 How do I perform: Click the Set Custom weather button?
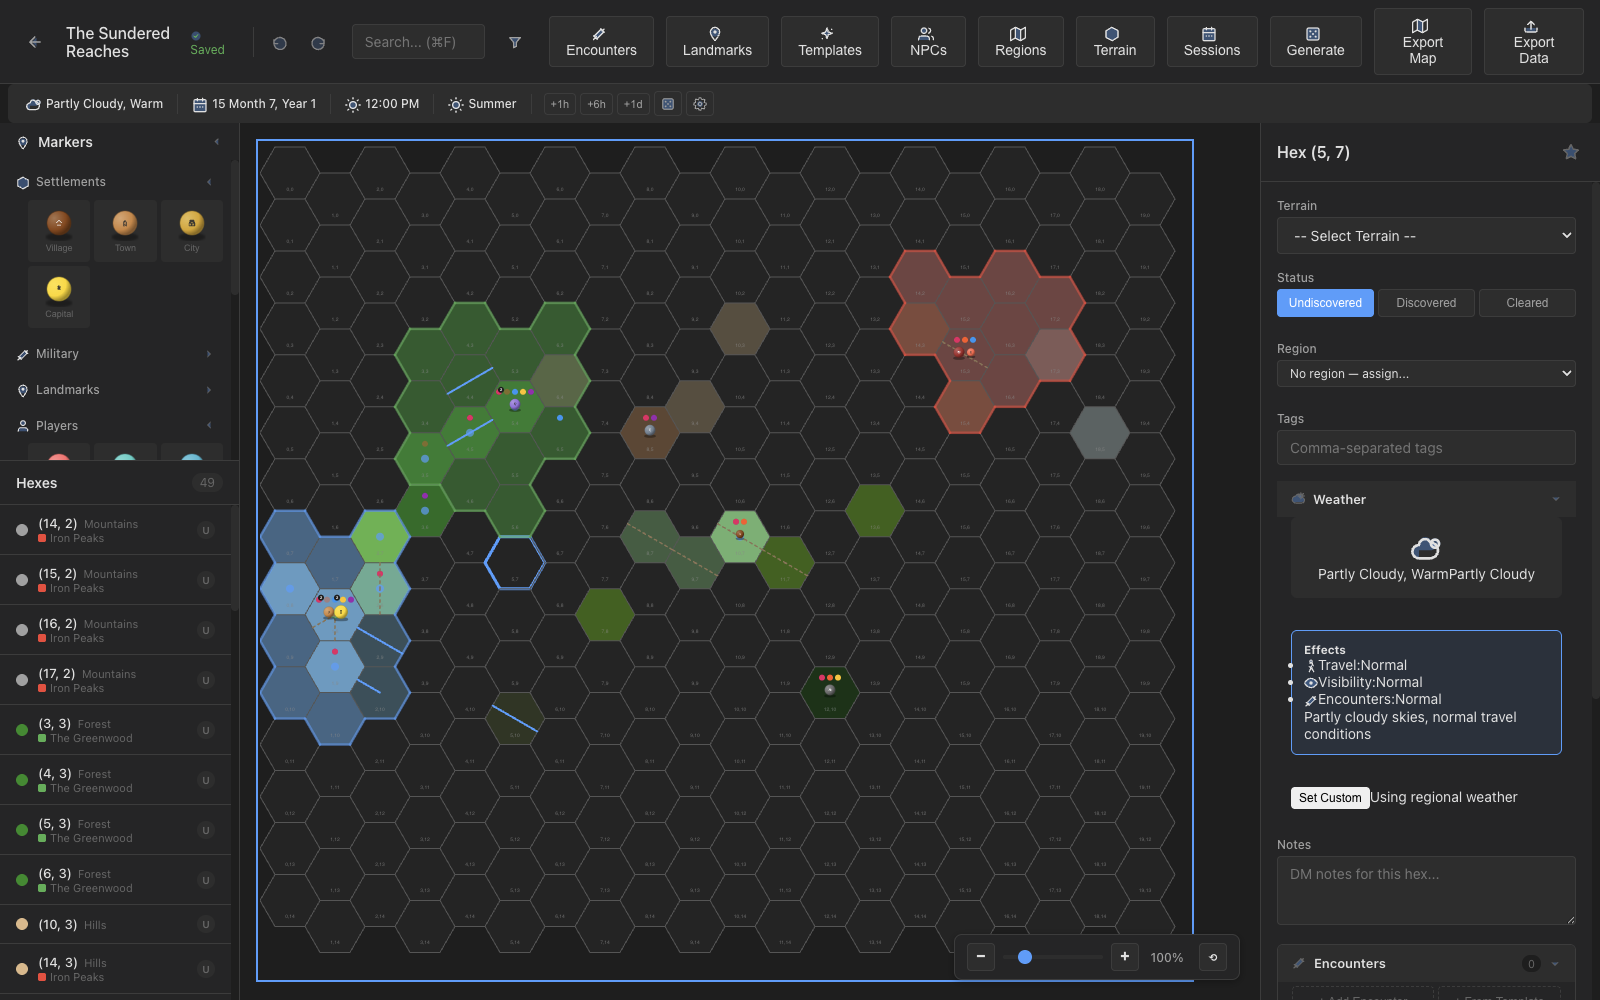(1330, 798)
